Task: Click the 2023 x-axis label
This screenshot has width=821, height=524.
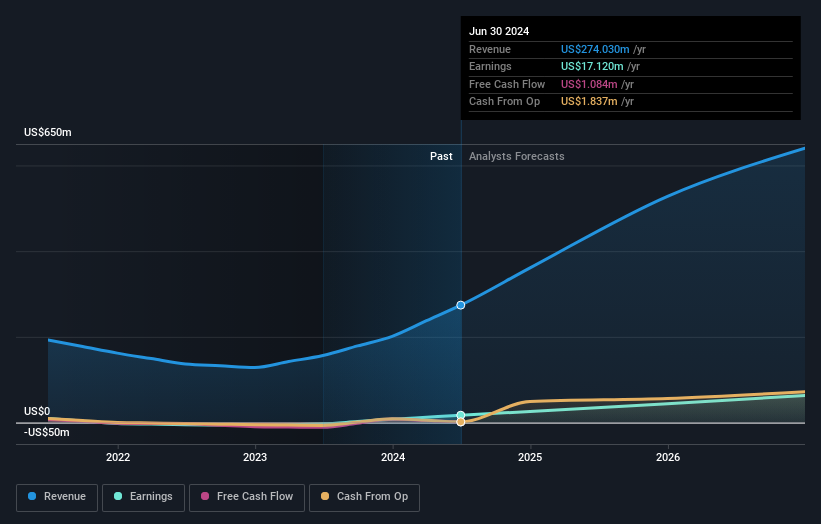Action: coord(255,457)
